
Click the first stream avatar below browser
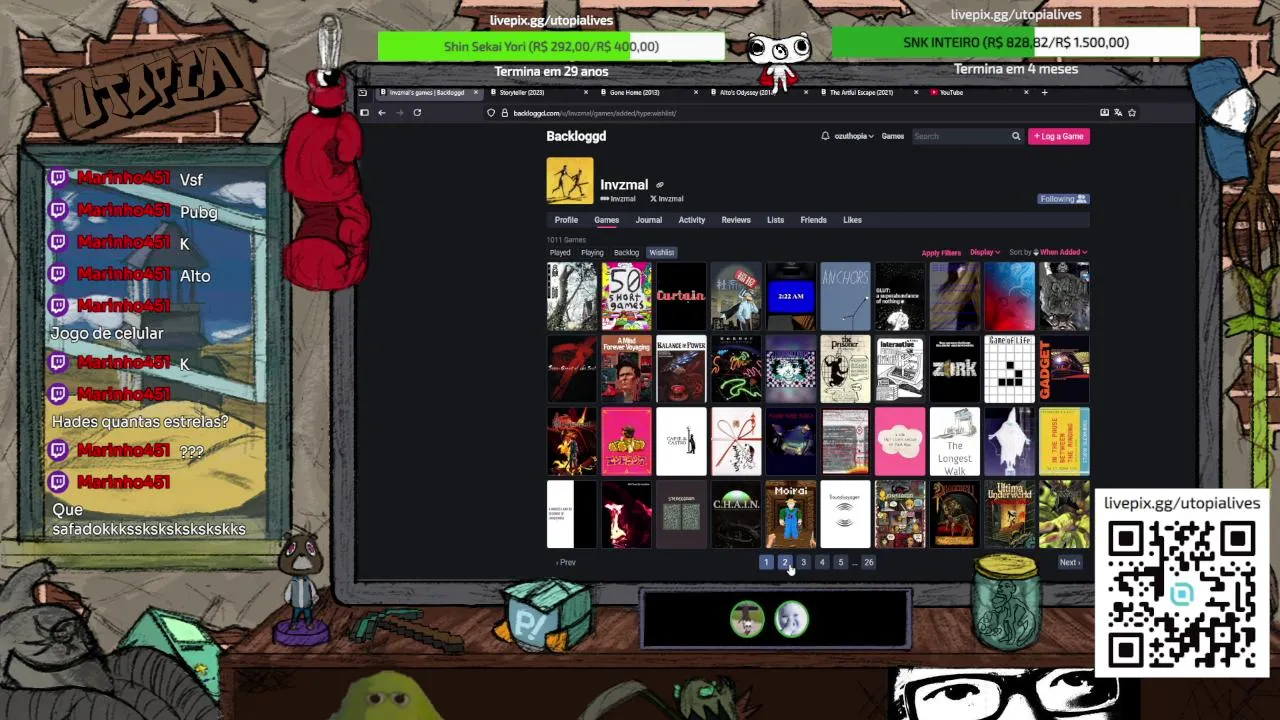[x=747, y=619]
